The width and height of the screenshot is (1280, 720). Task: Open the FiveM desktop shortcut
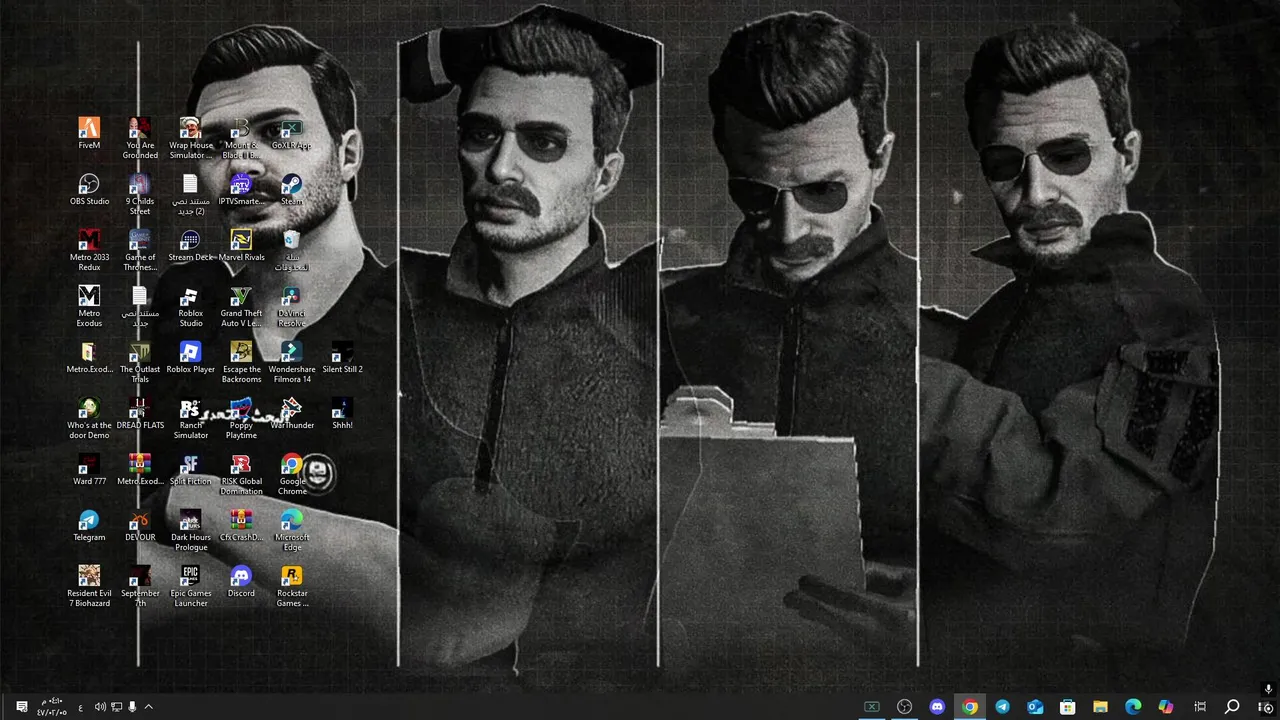coord(89,134)
